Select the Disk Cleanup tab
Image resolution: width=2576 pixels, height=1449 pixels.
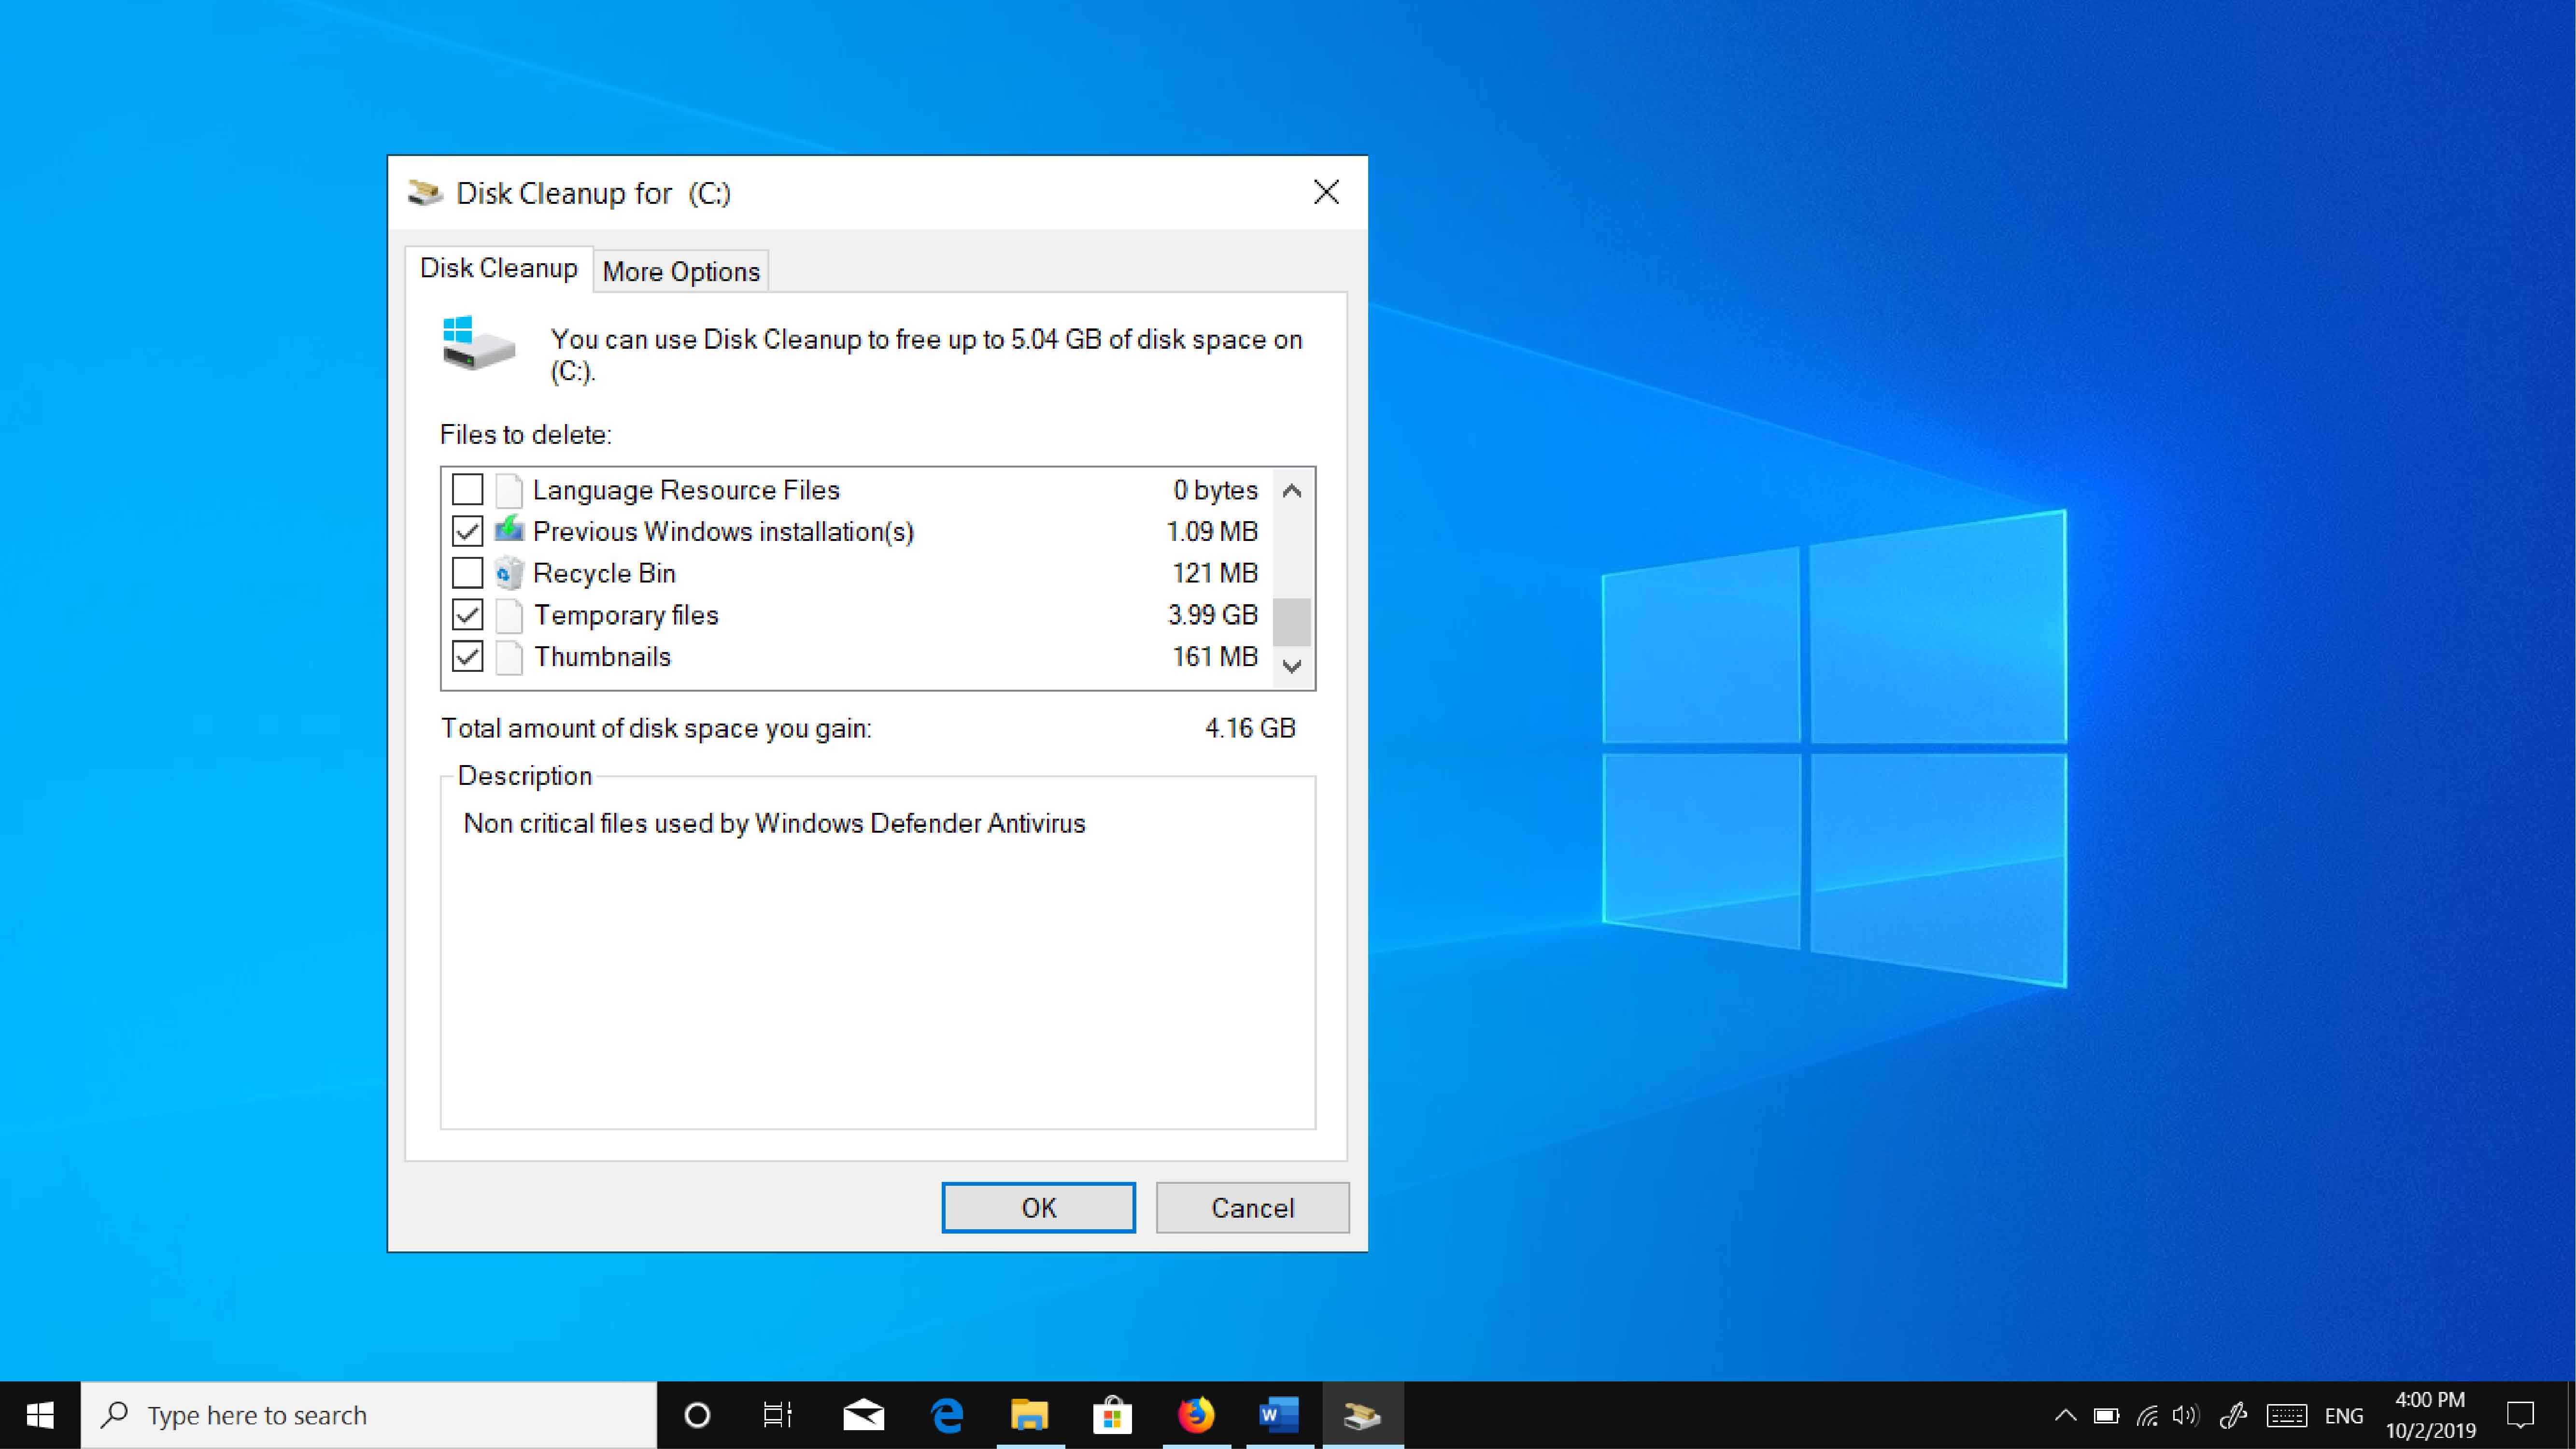(x=498, y=268)
